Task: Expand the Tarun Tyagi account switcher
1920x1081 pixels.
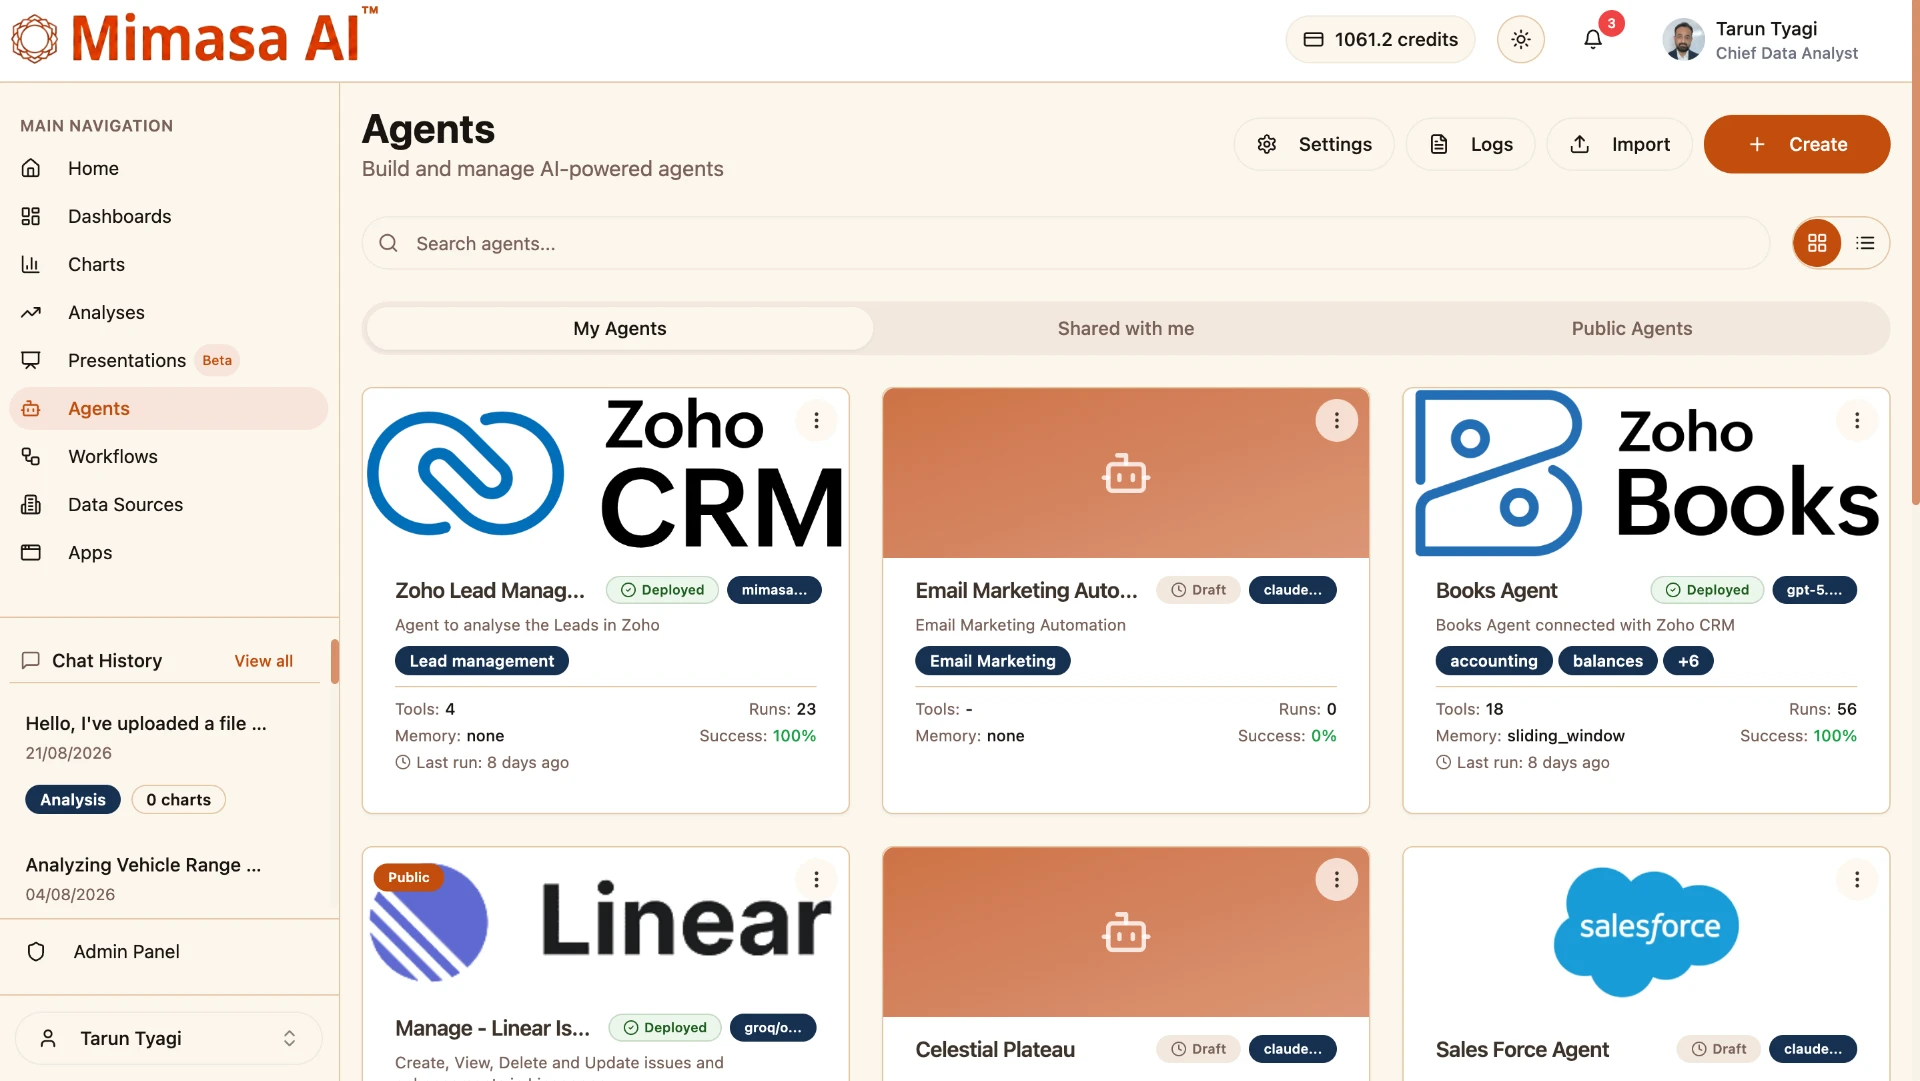Action: click(169, 1038)
